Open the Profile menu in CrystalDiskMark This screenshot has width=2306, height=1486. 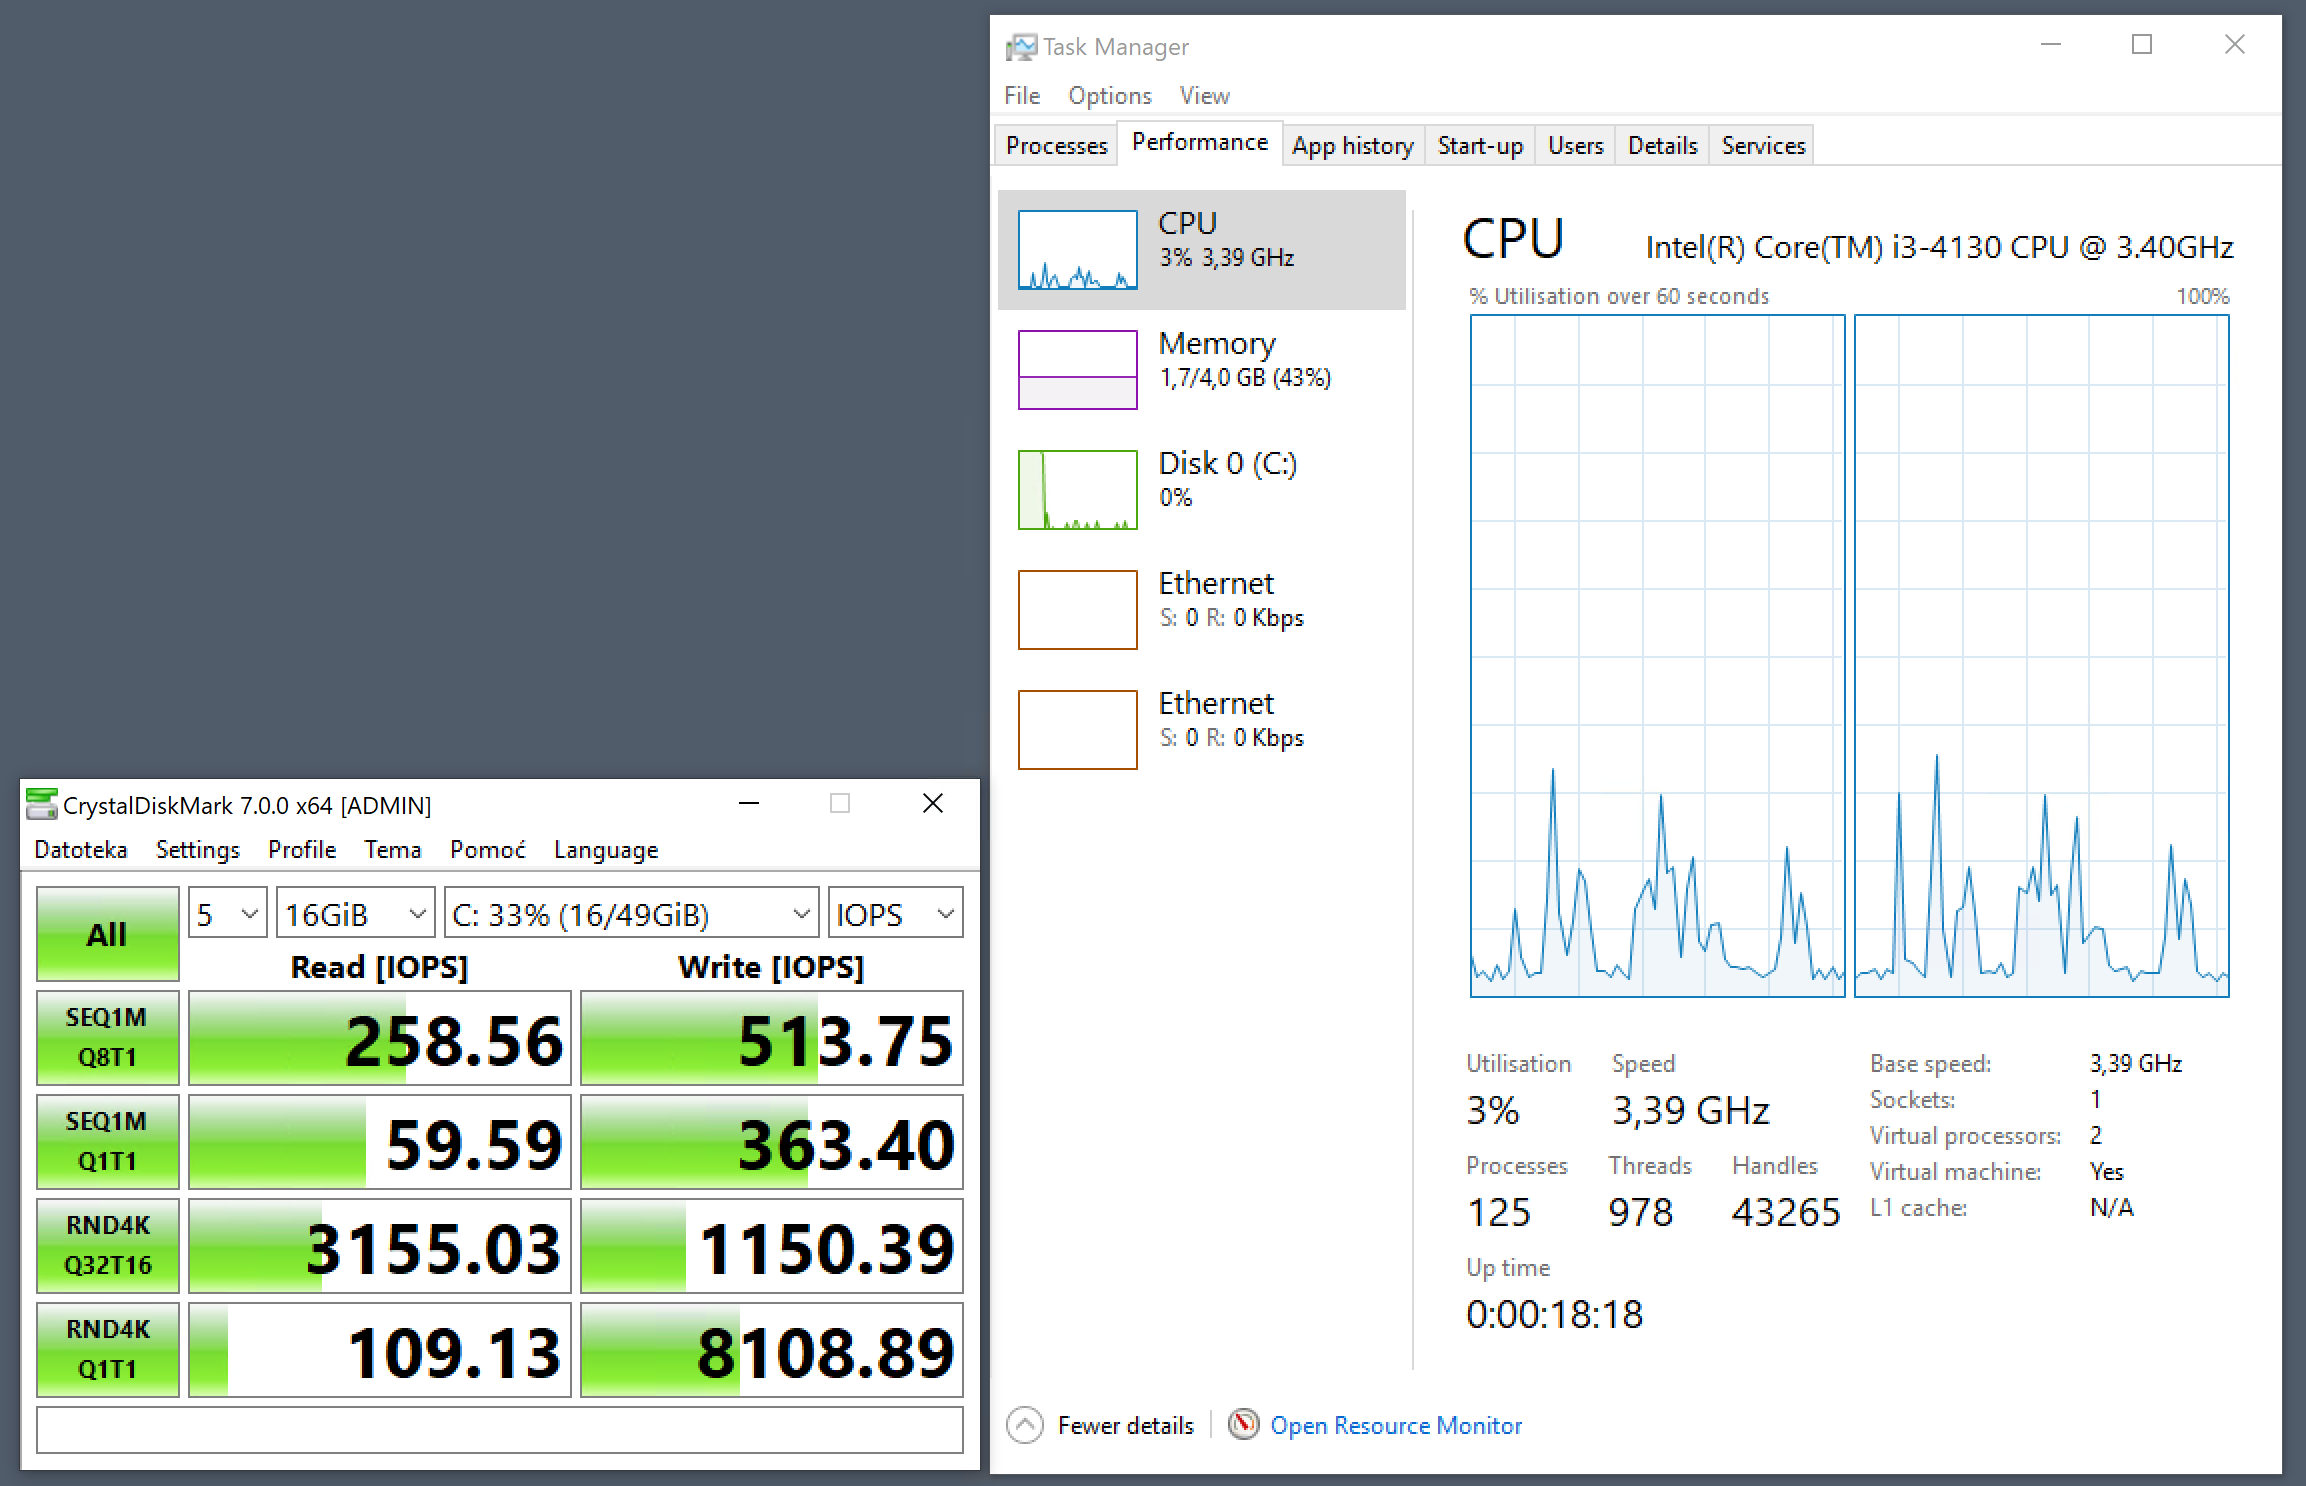click(302, 850)
